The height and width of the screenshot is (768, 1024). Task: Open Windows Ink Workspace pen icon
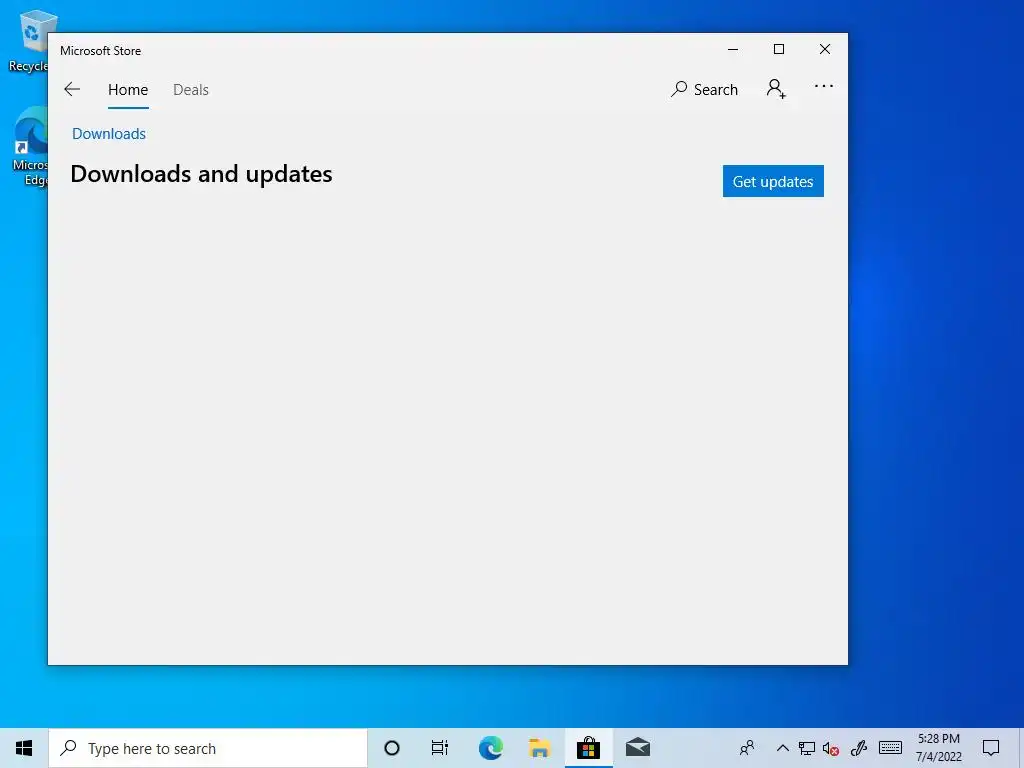(859, 748)
